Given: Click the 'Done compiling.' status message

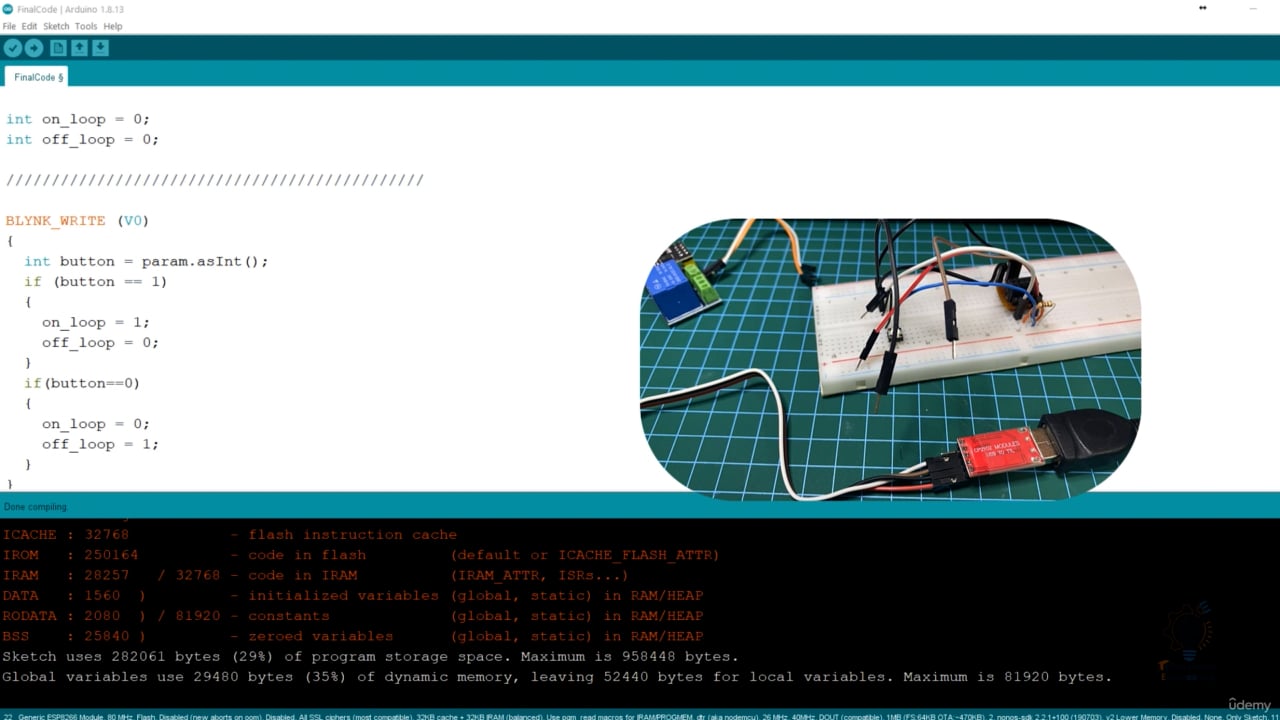Looking at the screenshot, I should click(36, 507).
